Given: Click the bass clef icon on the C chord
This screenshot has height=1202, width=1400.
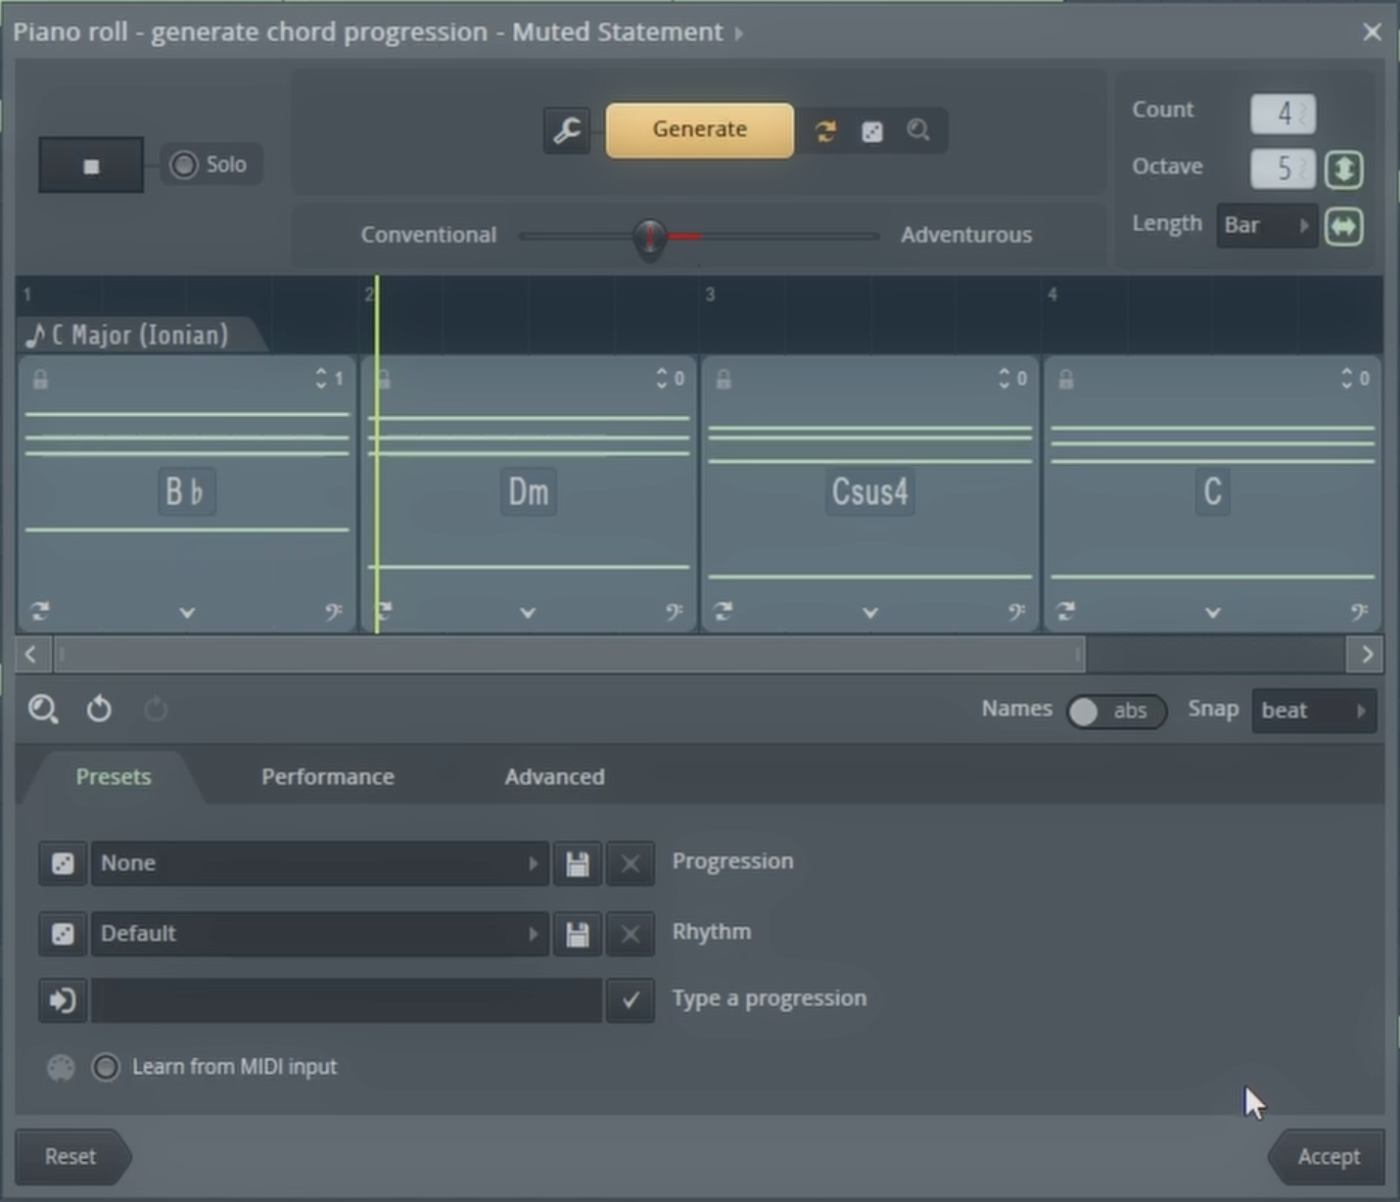Looking at the screenshot, I should [1360, 611].
